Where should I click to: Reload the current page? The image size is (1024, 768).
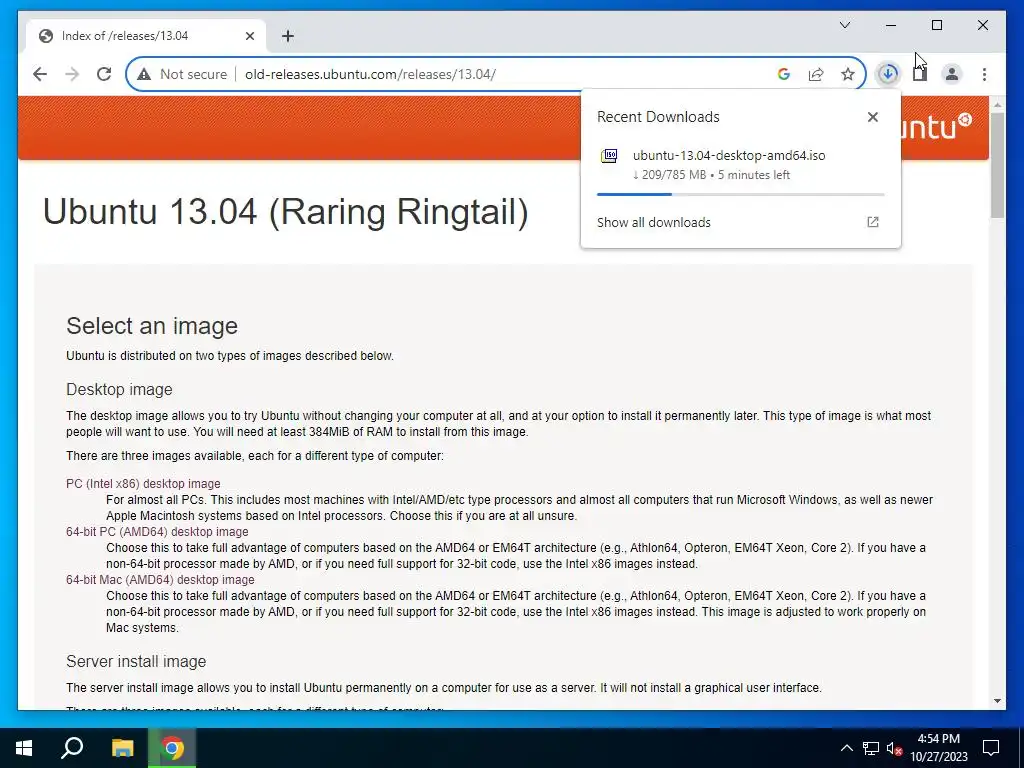(x=104, y=74)
